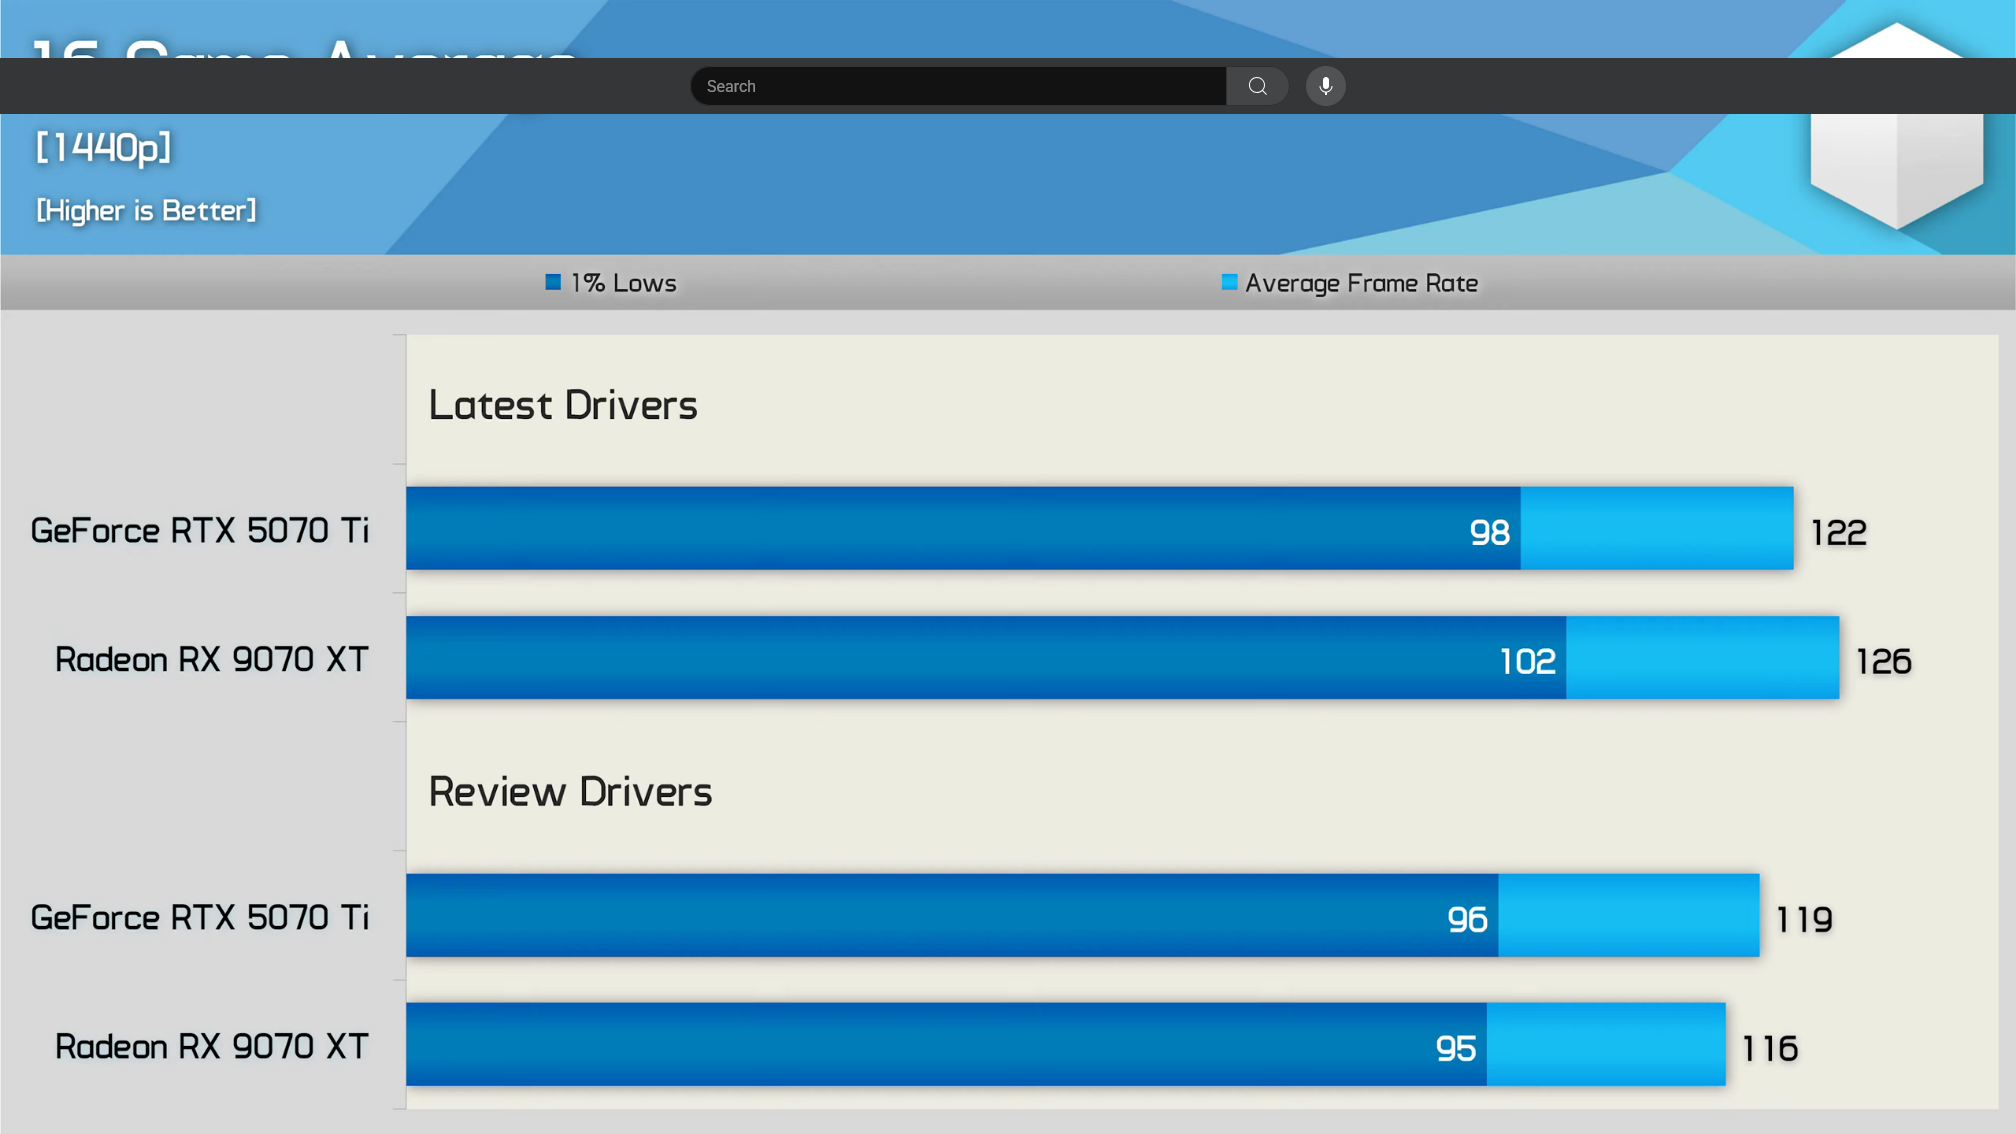The image size is (2016, 1134).
Task: Focus the Search input field
Action: coord(958,86)
